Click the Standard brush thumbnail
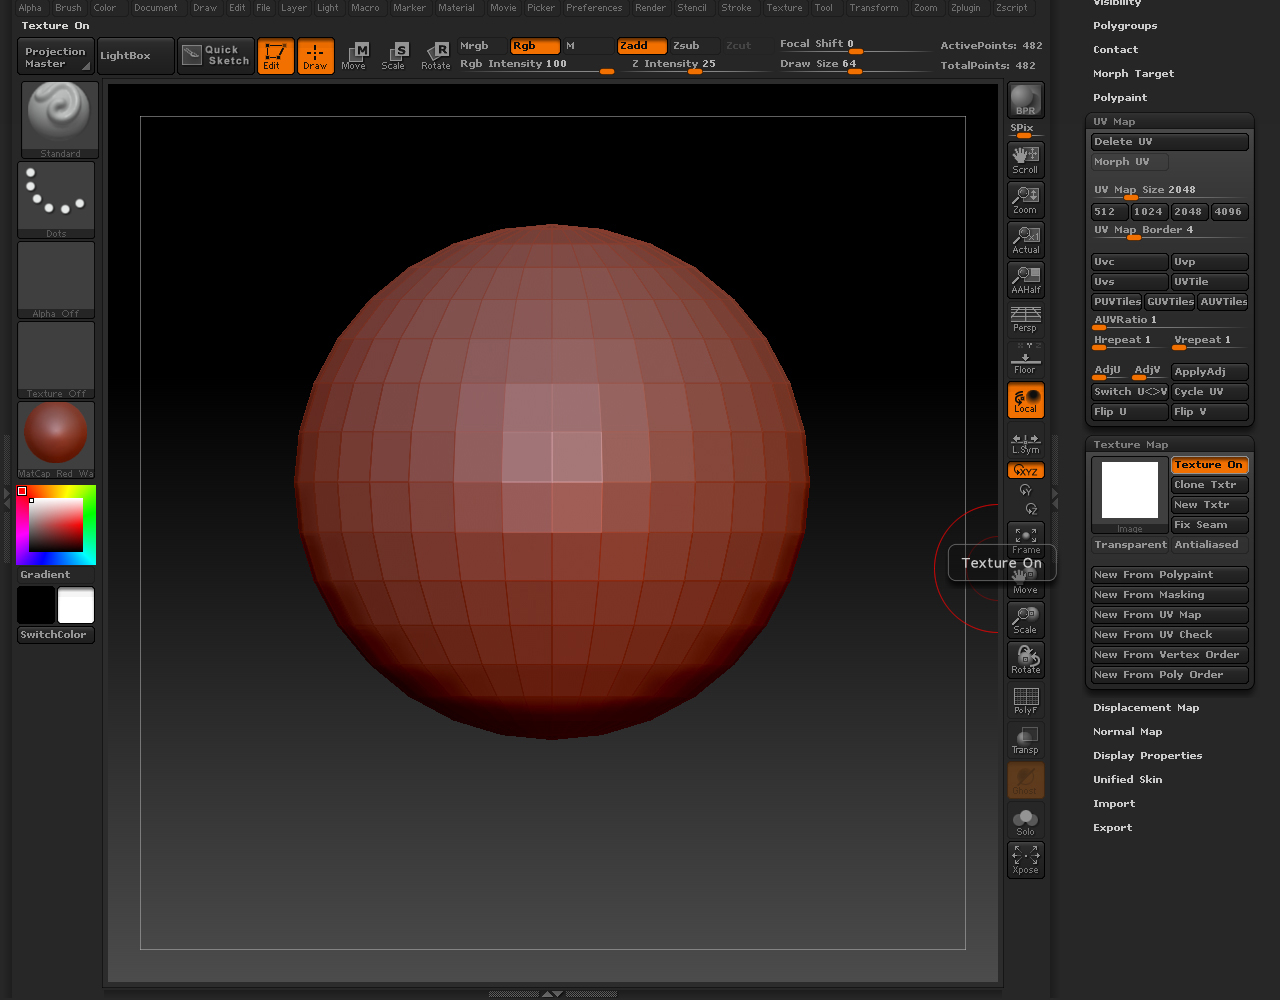Viewport: 1280px width, 1000px height. (60, 119)
